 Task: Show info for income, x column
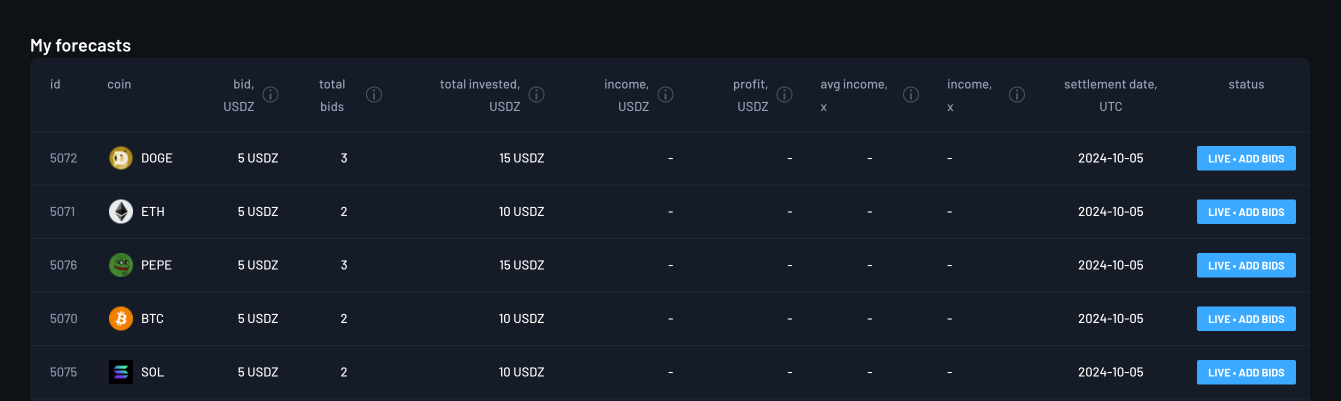(x=1017, y=95)
